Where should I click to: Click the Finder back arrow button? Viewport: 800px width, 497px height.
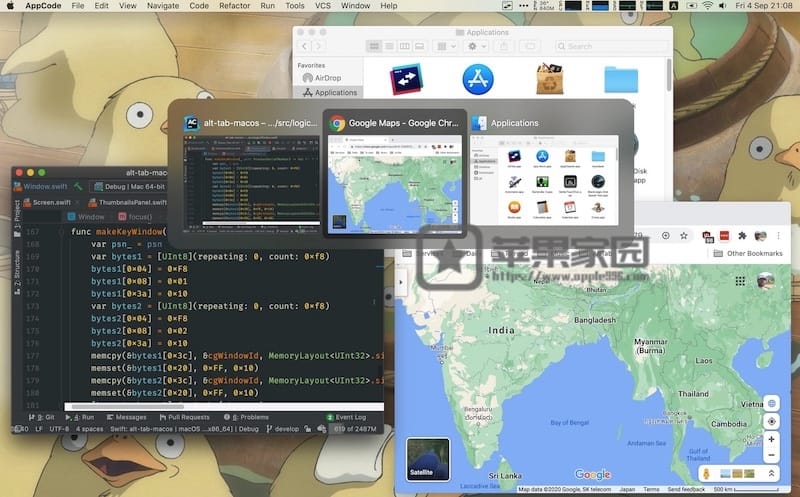(305, 46)
